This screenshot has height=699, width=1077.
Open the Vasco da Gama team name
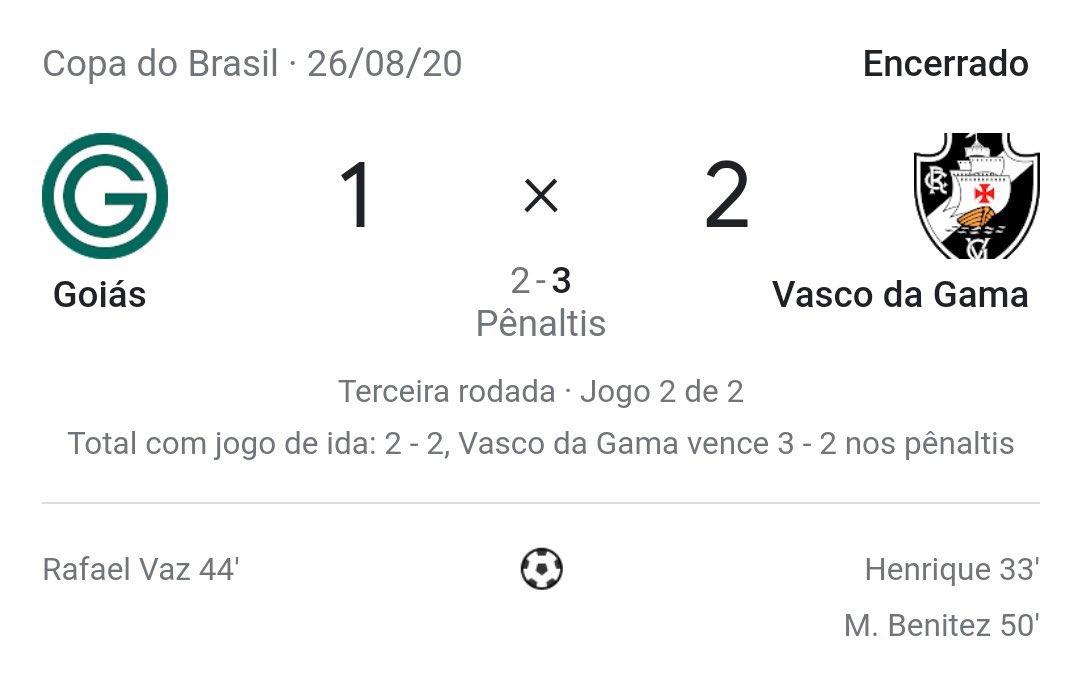(x=900, y=295)
